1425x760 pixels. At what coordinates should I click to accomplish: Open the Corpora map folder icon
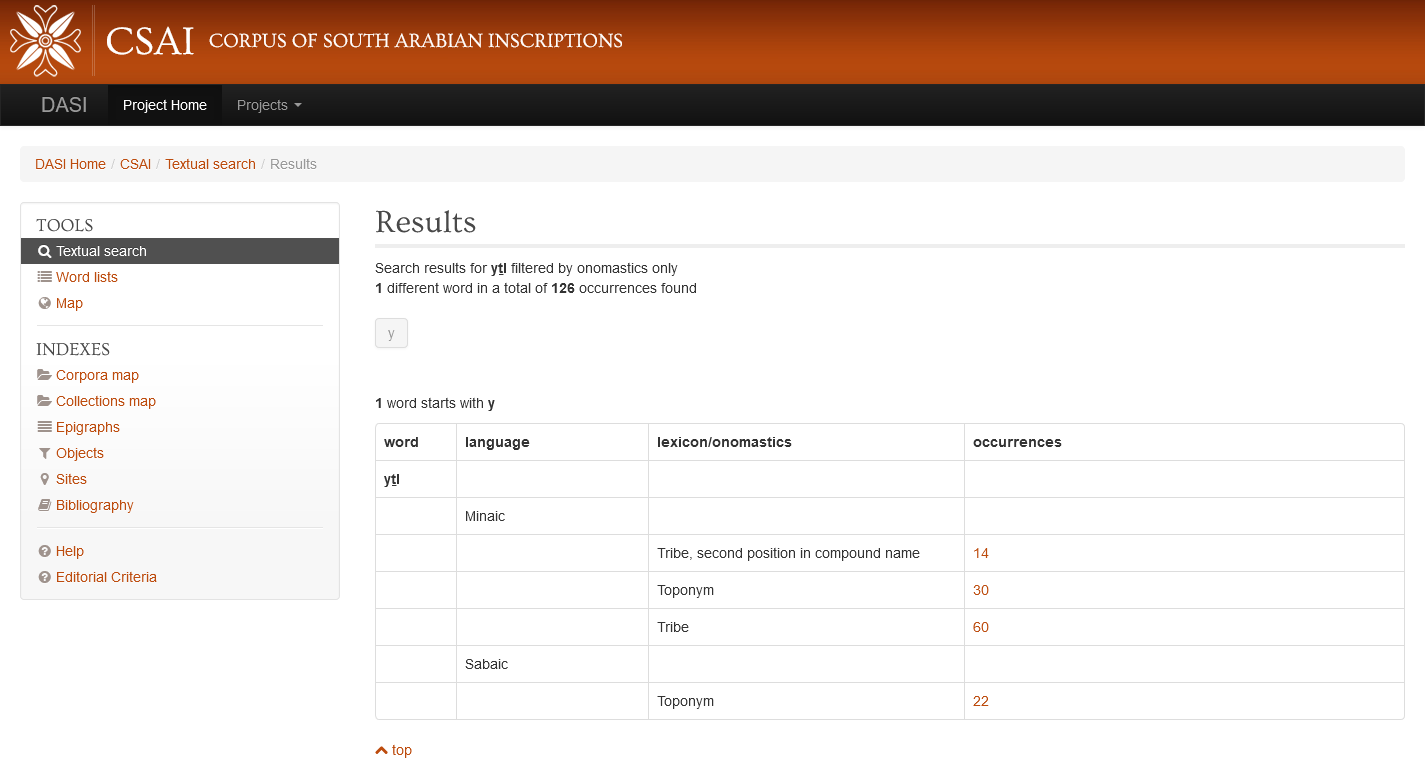tap(44, 375)
